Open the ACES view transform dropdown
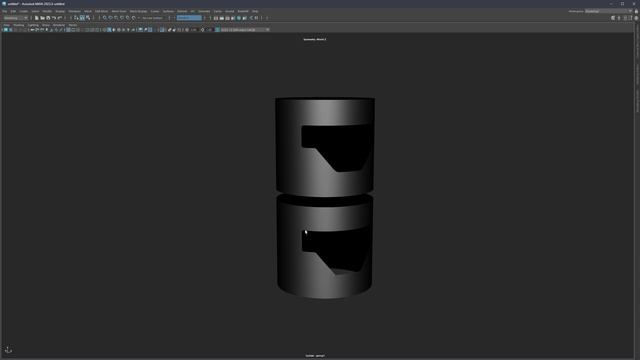Screen dimensions: 640x360 click(x=245, y=30)
